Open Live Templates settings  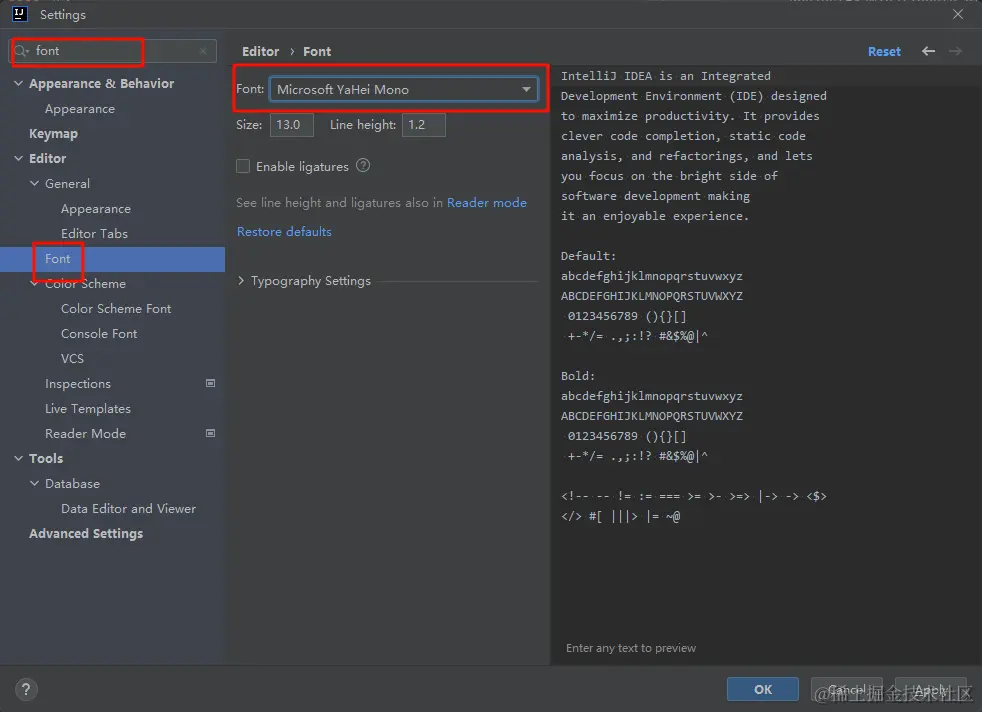click(x=88, y=409)
